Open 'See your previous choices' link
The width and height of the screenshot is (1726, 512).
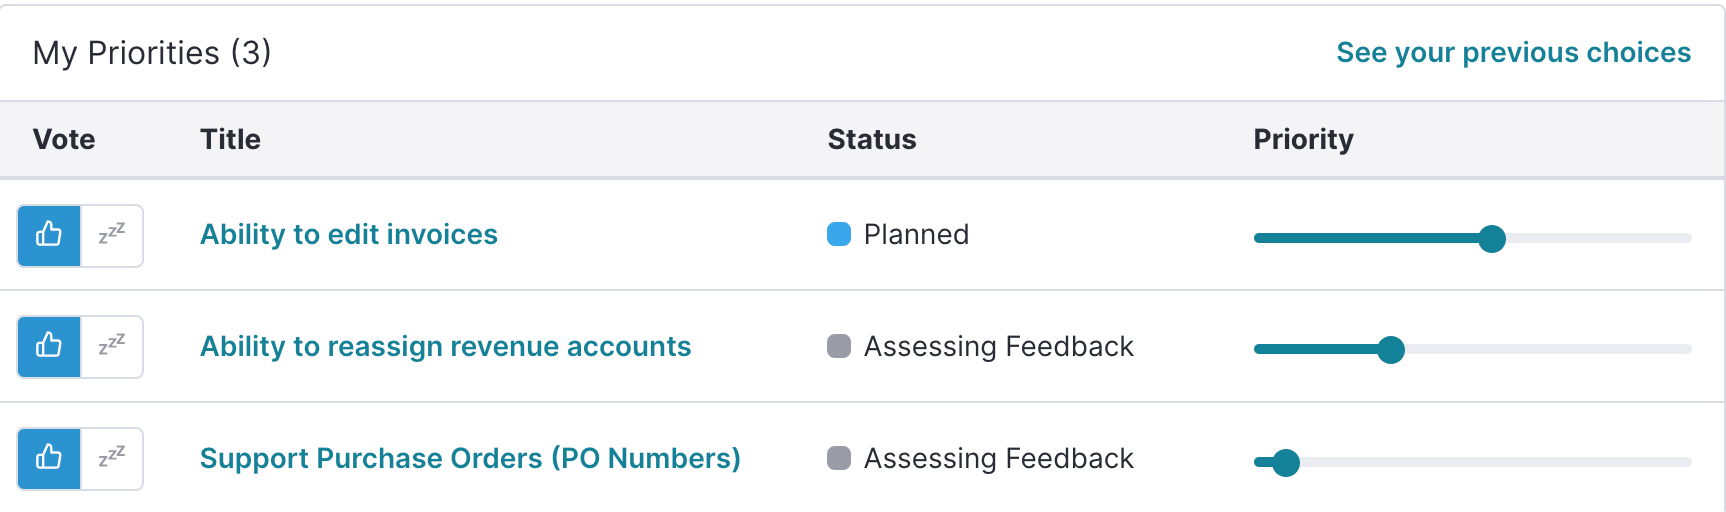[x=1513, y=52]
